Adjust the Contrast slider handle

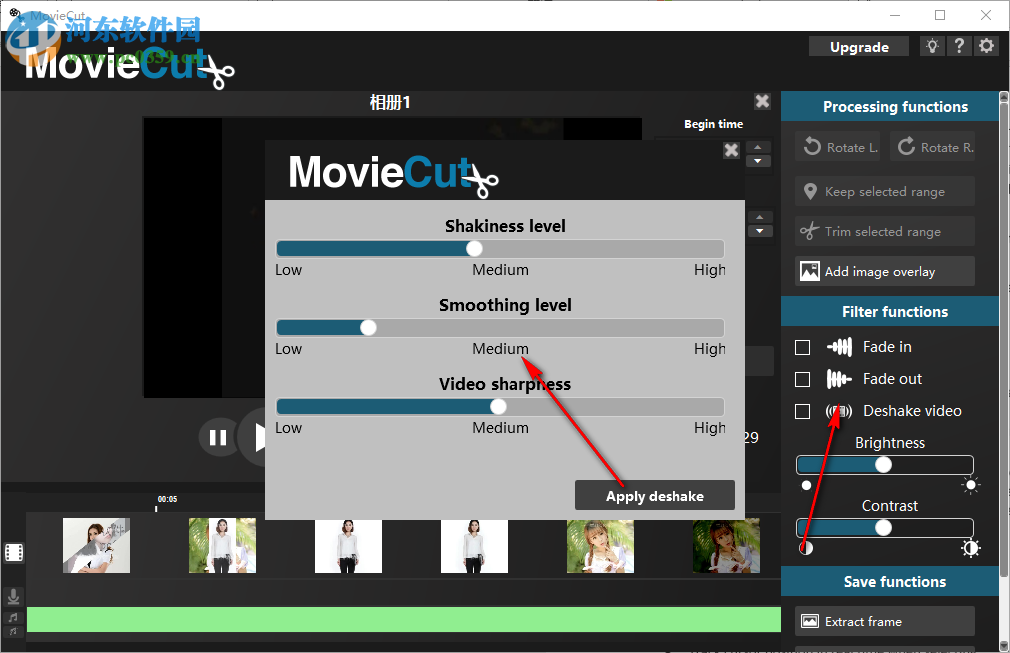(x=883, y=527)
